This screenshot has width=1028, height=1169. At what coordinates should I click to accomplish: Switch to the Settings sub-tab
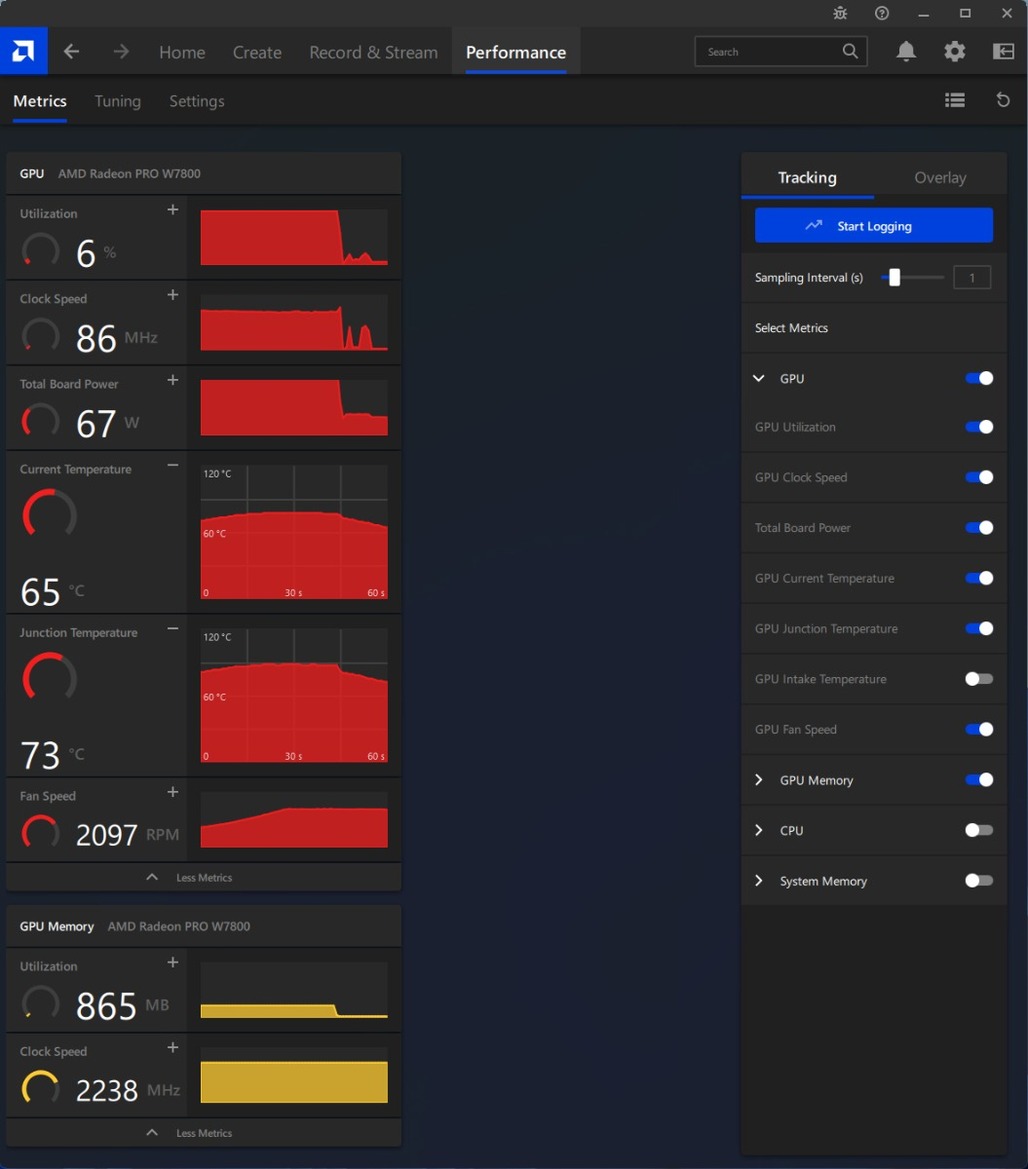[x=197, y=101]
